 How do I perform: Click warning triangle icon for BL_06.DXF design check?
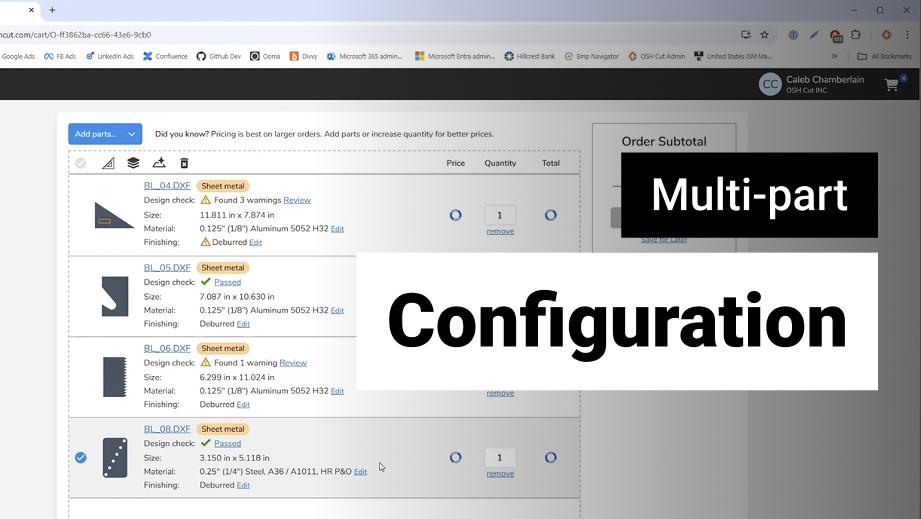(x=206, y=362)
